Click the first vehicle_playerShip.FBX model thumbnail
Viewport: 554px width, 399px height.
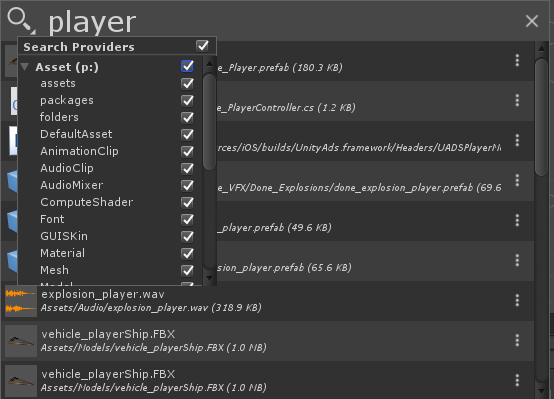click(21, 341)
